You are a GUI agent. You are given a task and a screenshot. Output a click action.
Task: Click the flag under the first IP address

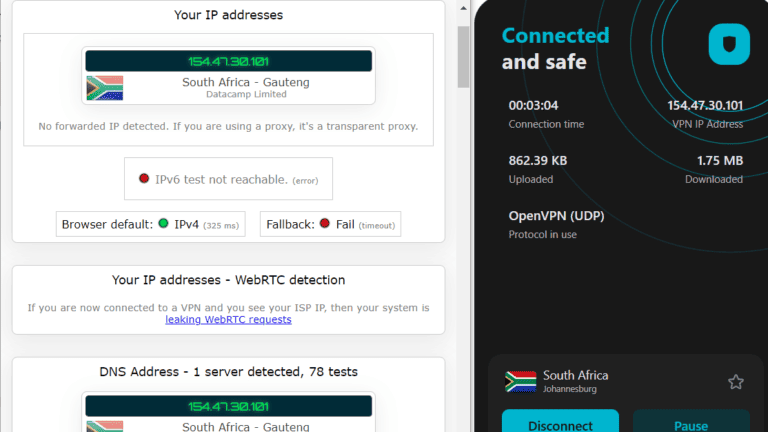[x=104, y=88]
